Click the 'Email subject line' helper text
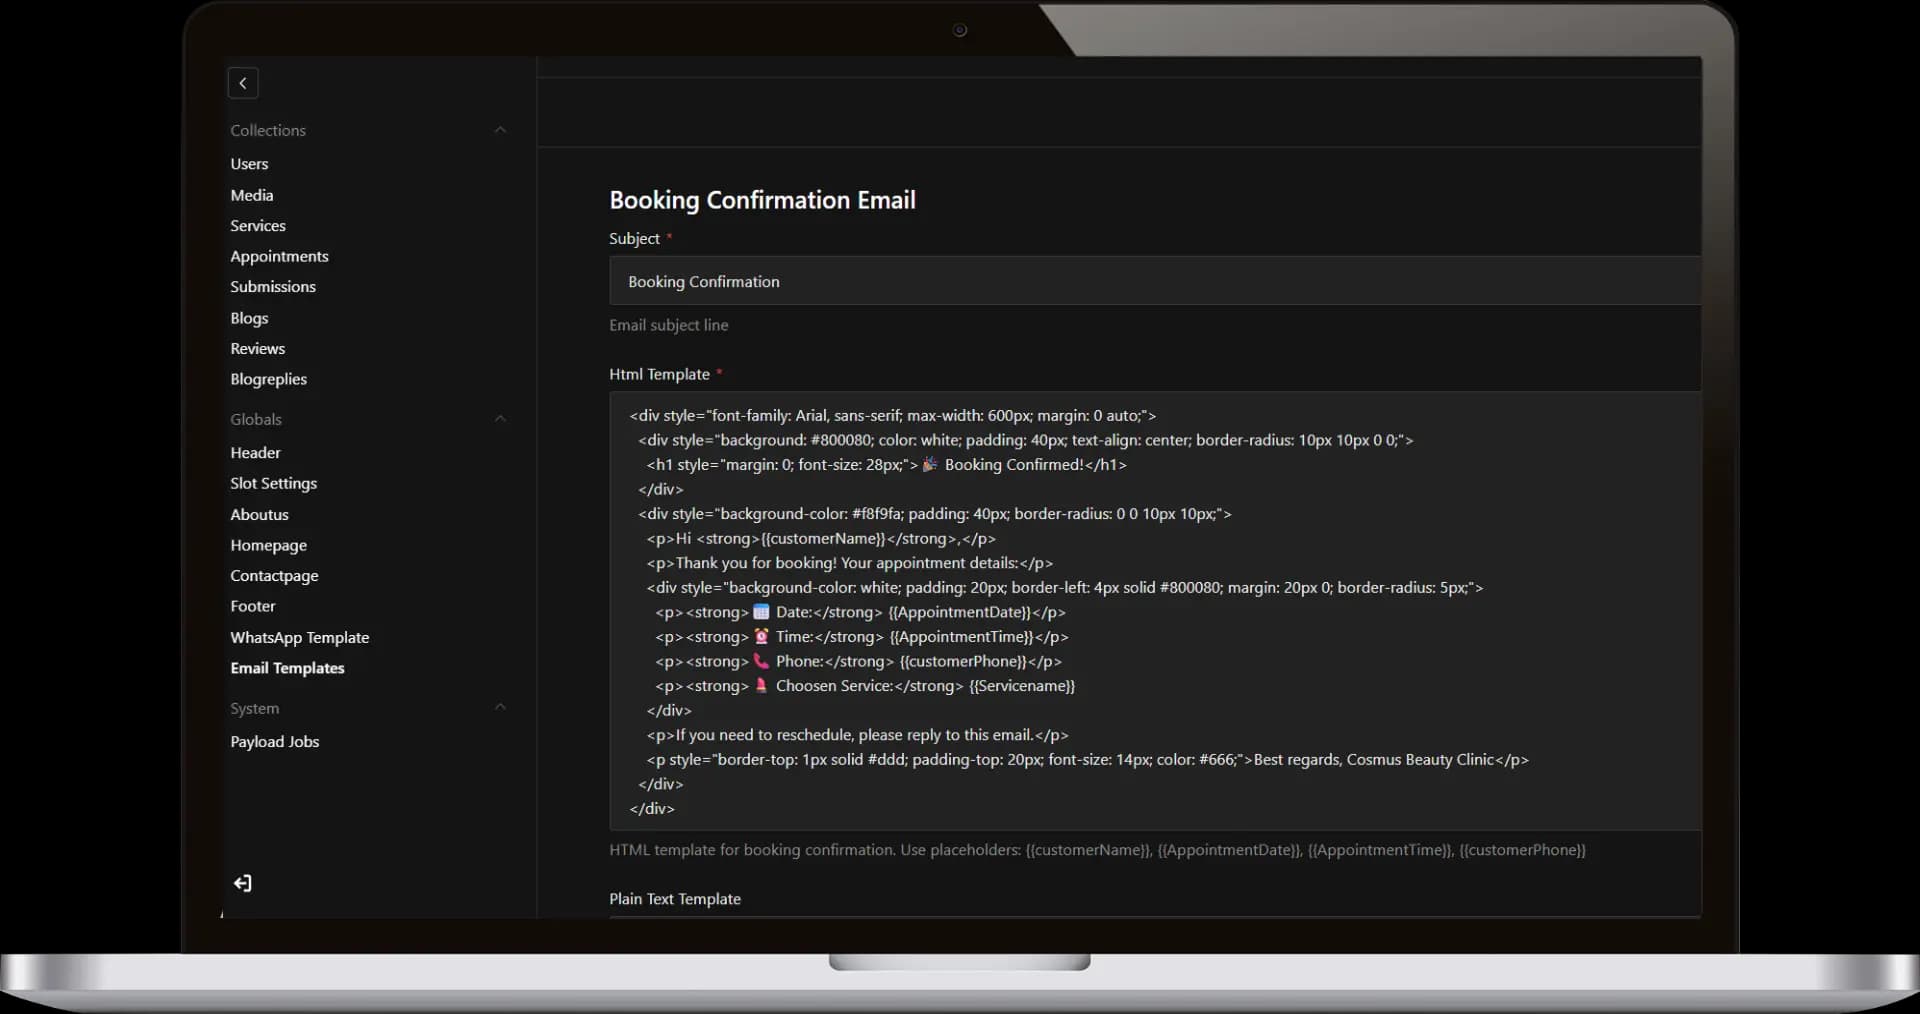This screenshot has height=1014, width=1920. (669, 325)
